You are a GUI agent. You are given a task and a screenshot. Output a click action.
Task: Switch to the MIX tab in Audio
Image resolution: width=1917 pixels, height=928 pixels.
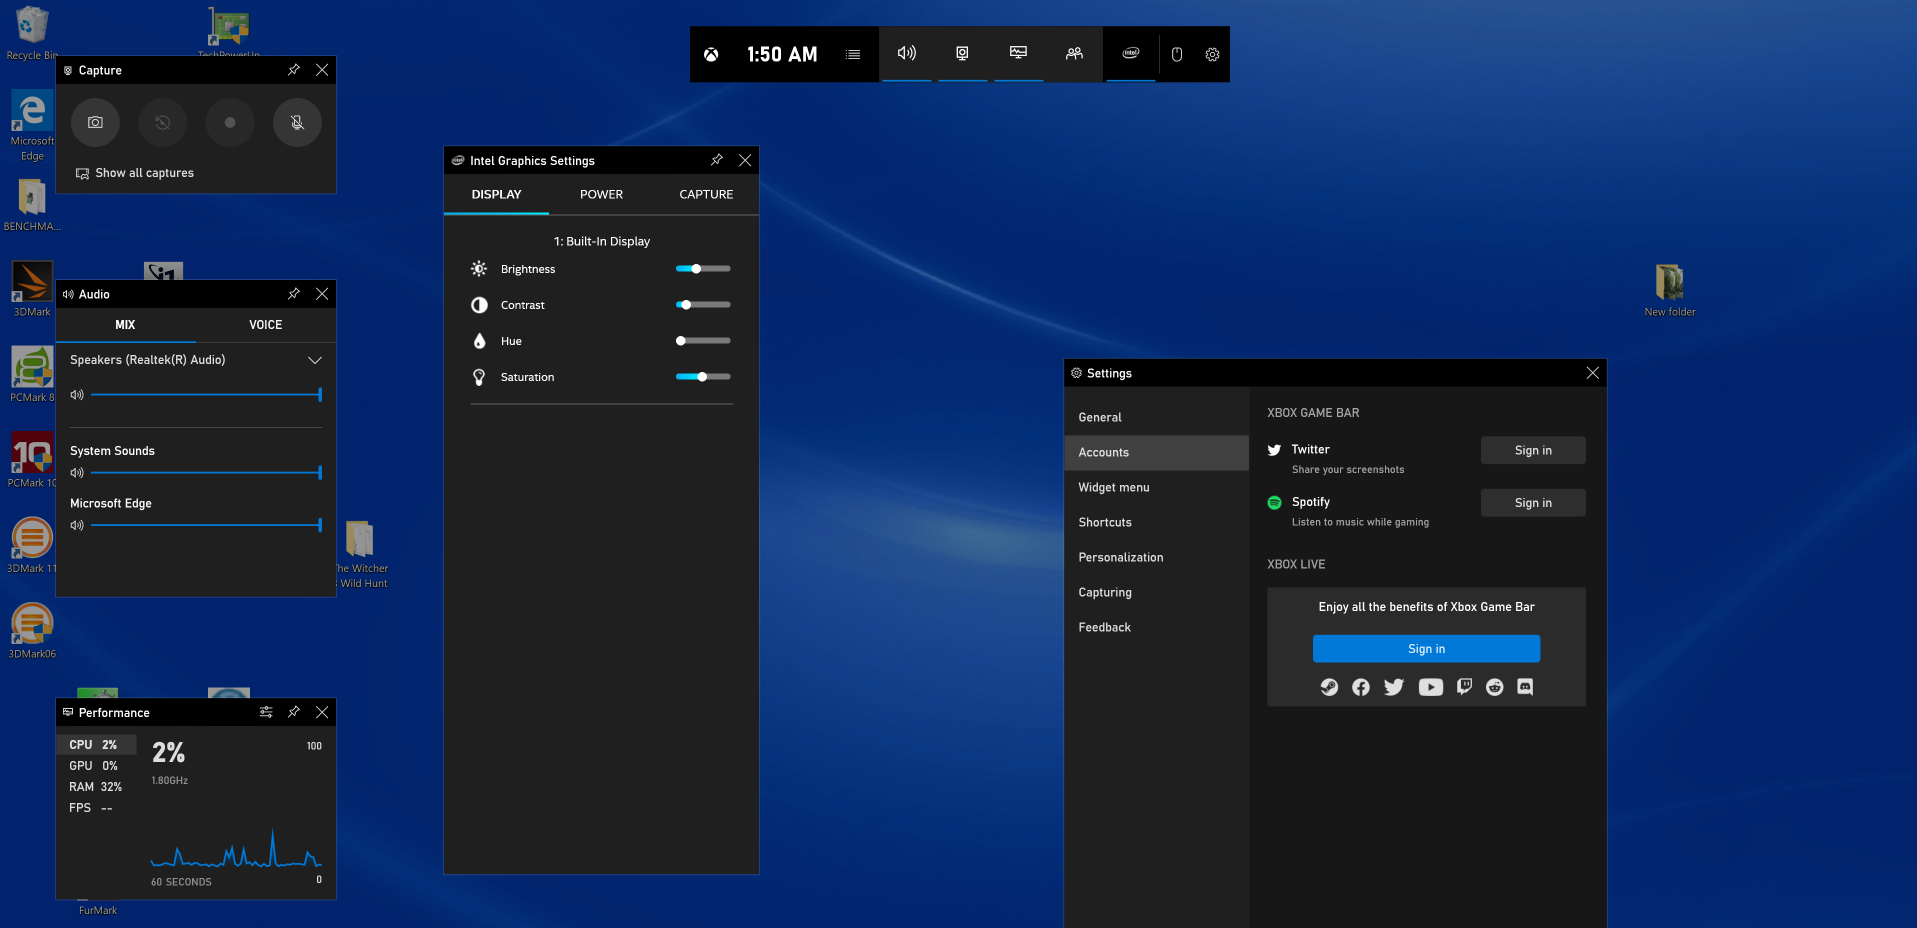click(125, 325)
